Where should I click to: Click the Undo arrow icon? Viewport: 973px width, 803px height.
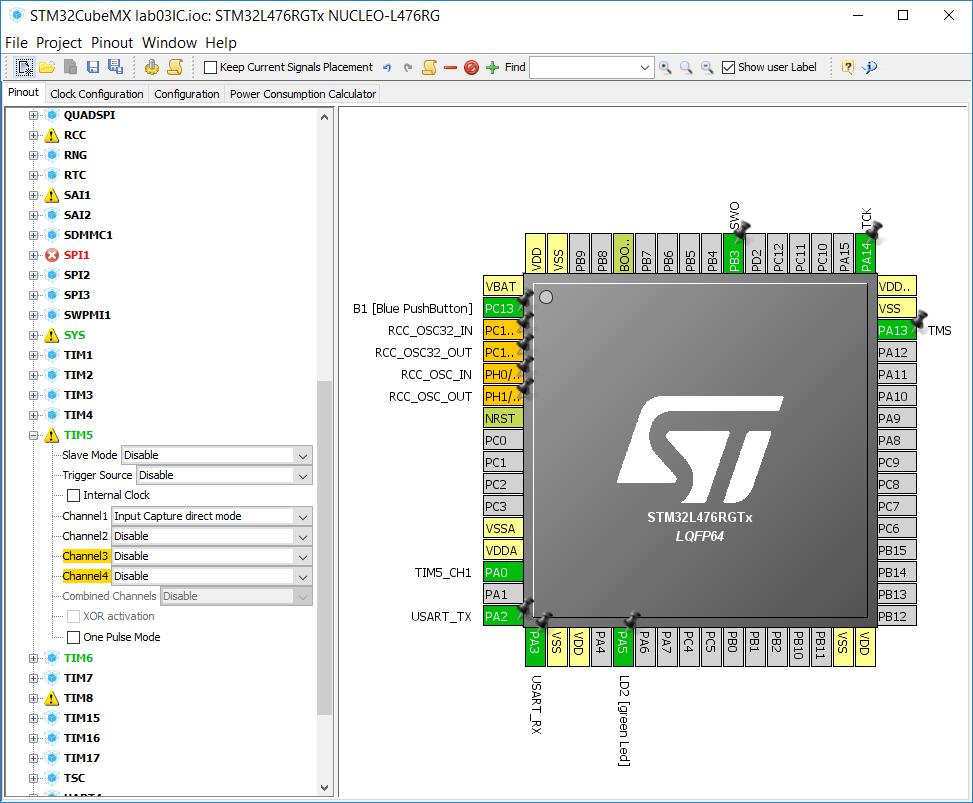click(387, 68)
